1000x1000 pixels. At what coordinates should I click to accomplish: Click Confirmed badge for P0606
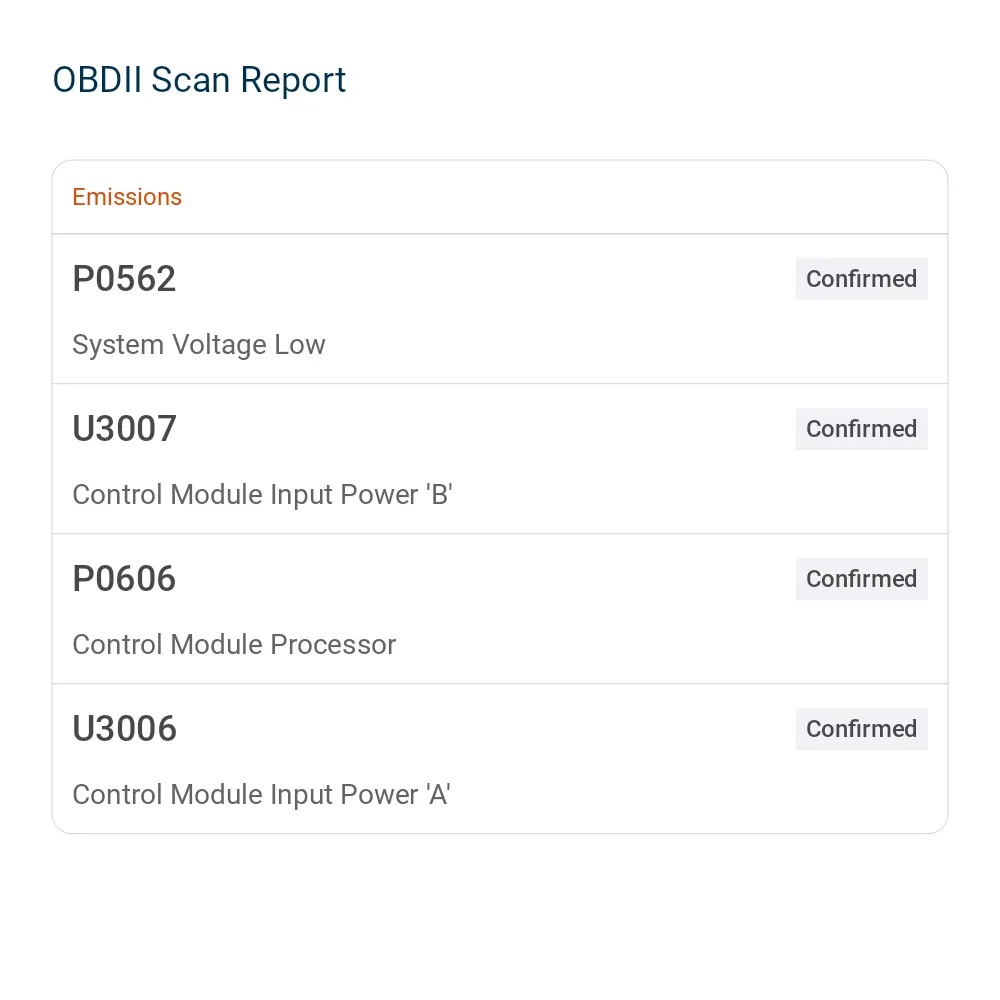point(861,578)
